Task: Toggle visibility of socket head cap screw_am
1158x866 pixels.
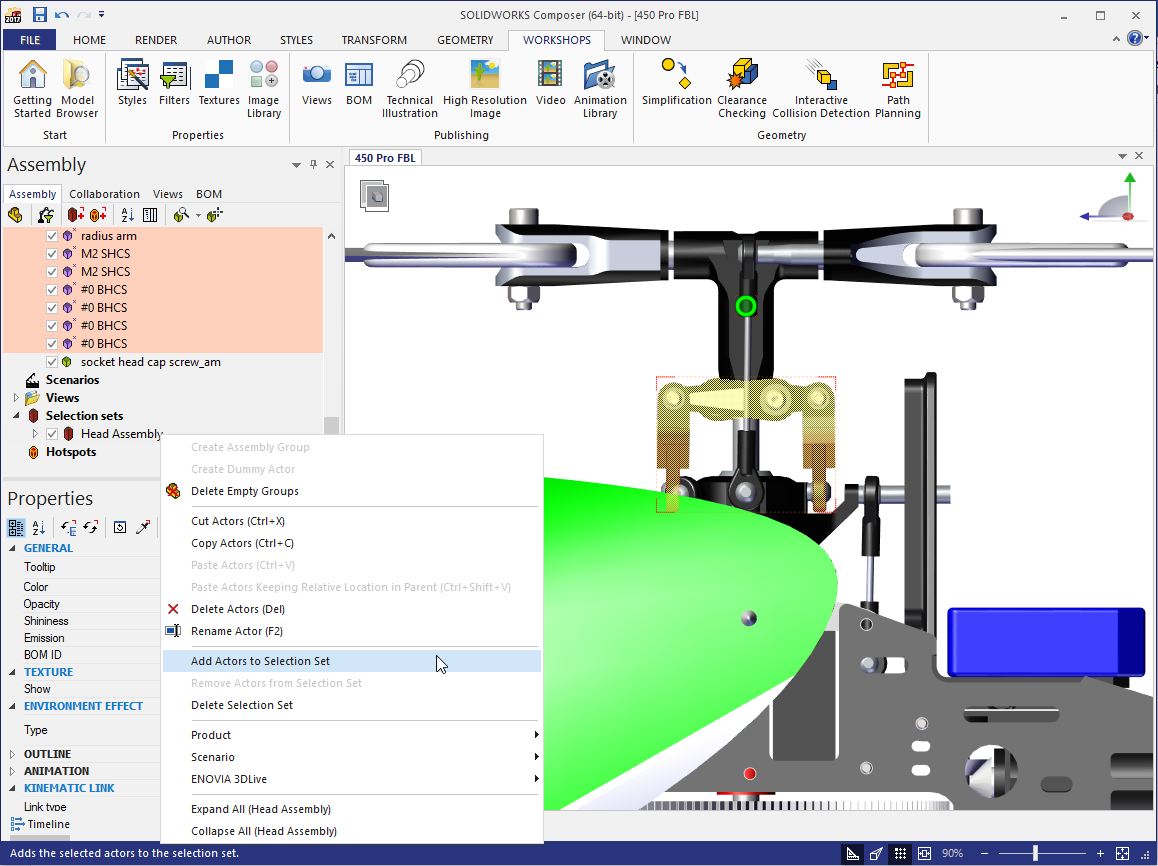Action: coord(52,362)
